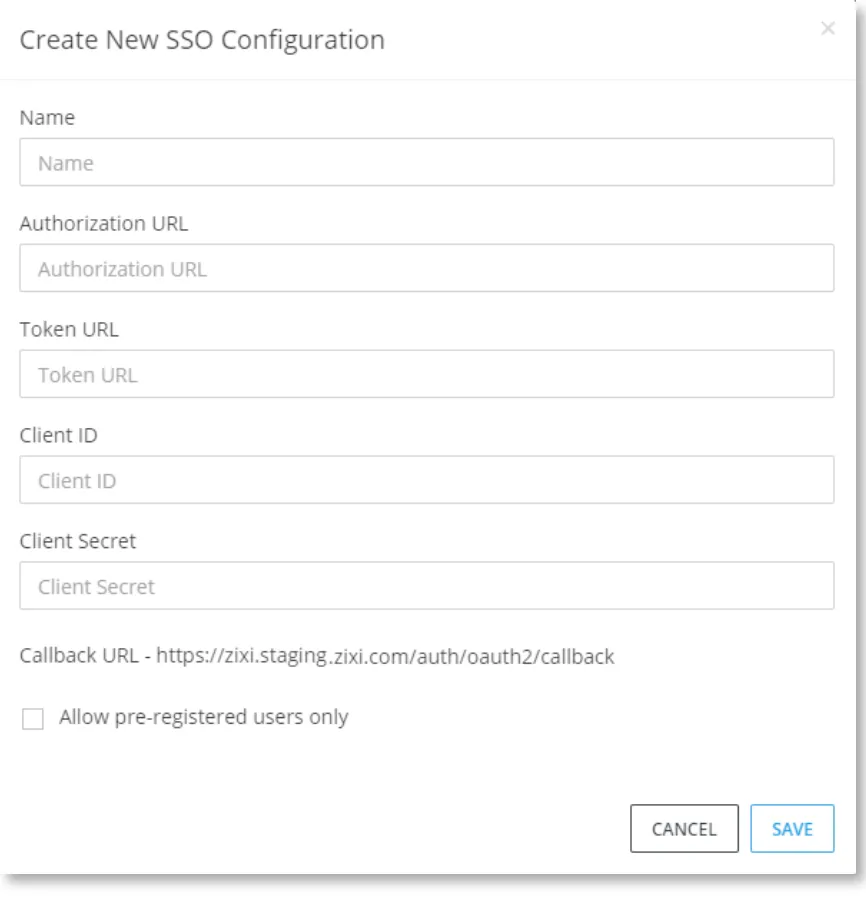Focus the Authorization URL text box
Screen dimensions: 866x898
(x=427, y=268)
